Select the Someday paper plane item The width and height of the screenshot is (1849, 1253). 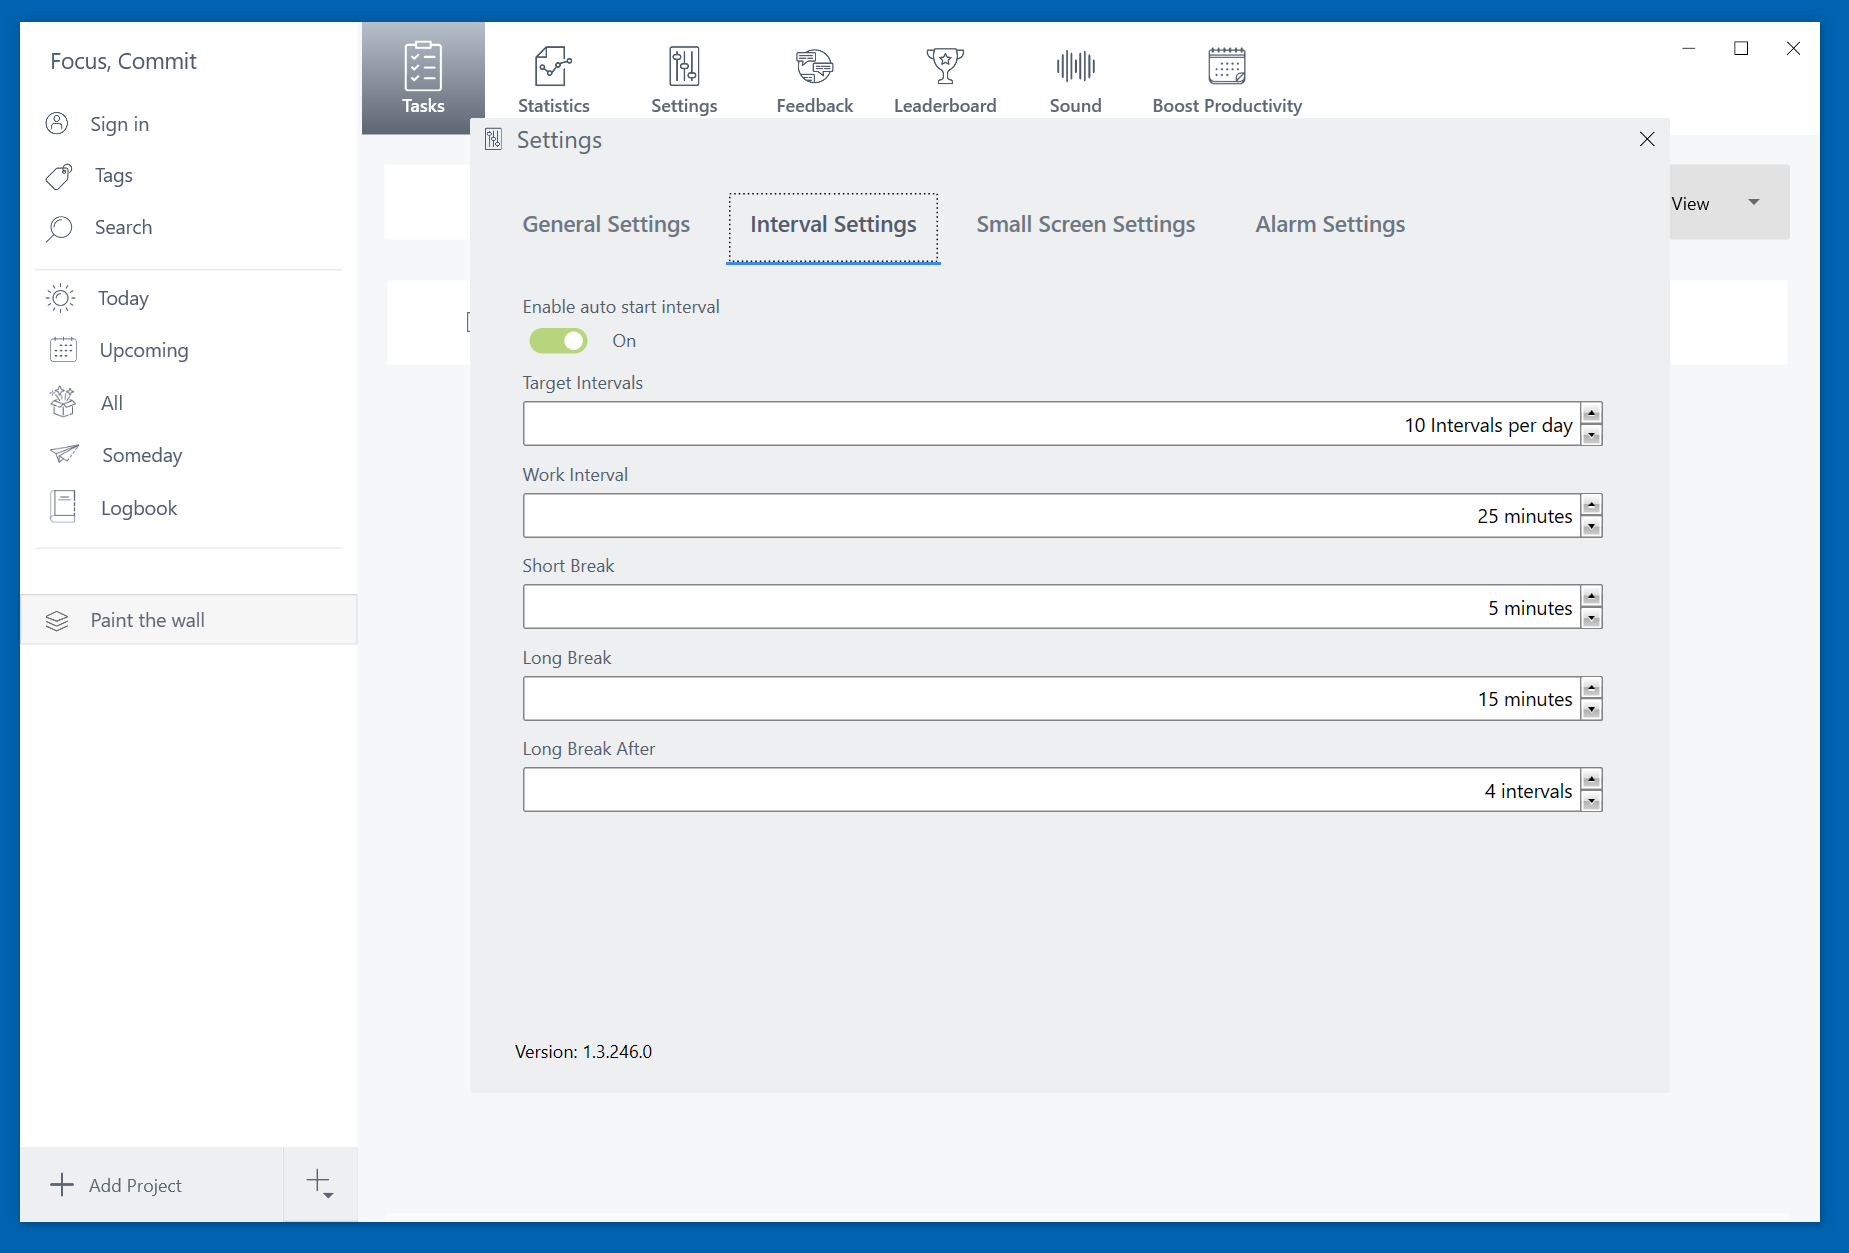pos(141,456)
